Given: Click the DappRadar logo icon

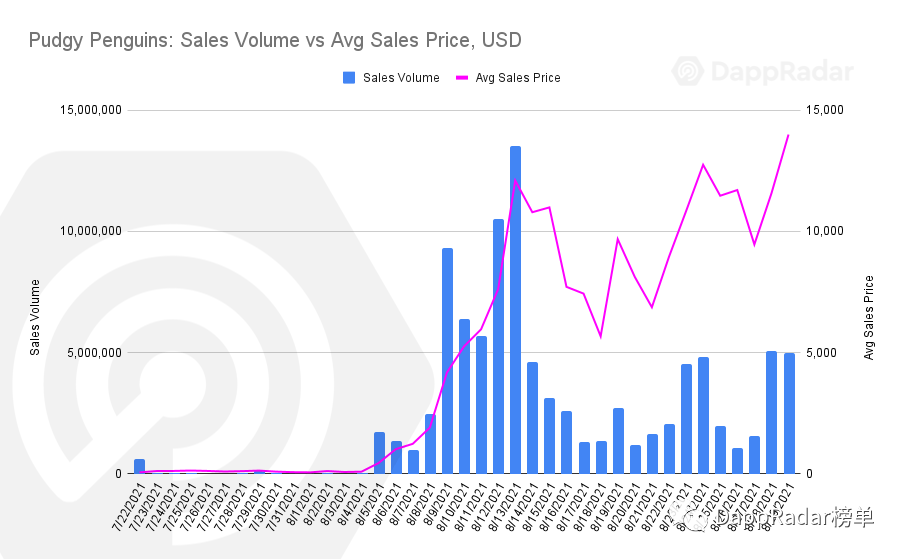Looking at the screenshot, I should pyautogui.click(x=692, y=72).
